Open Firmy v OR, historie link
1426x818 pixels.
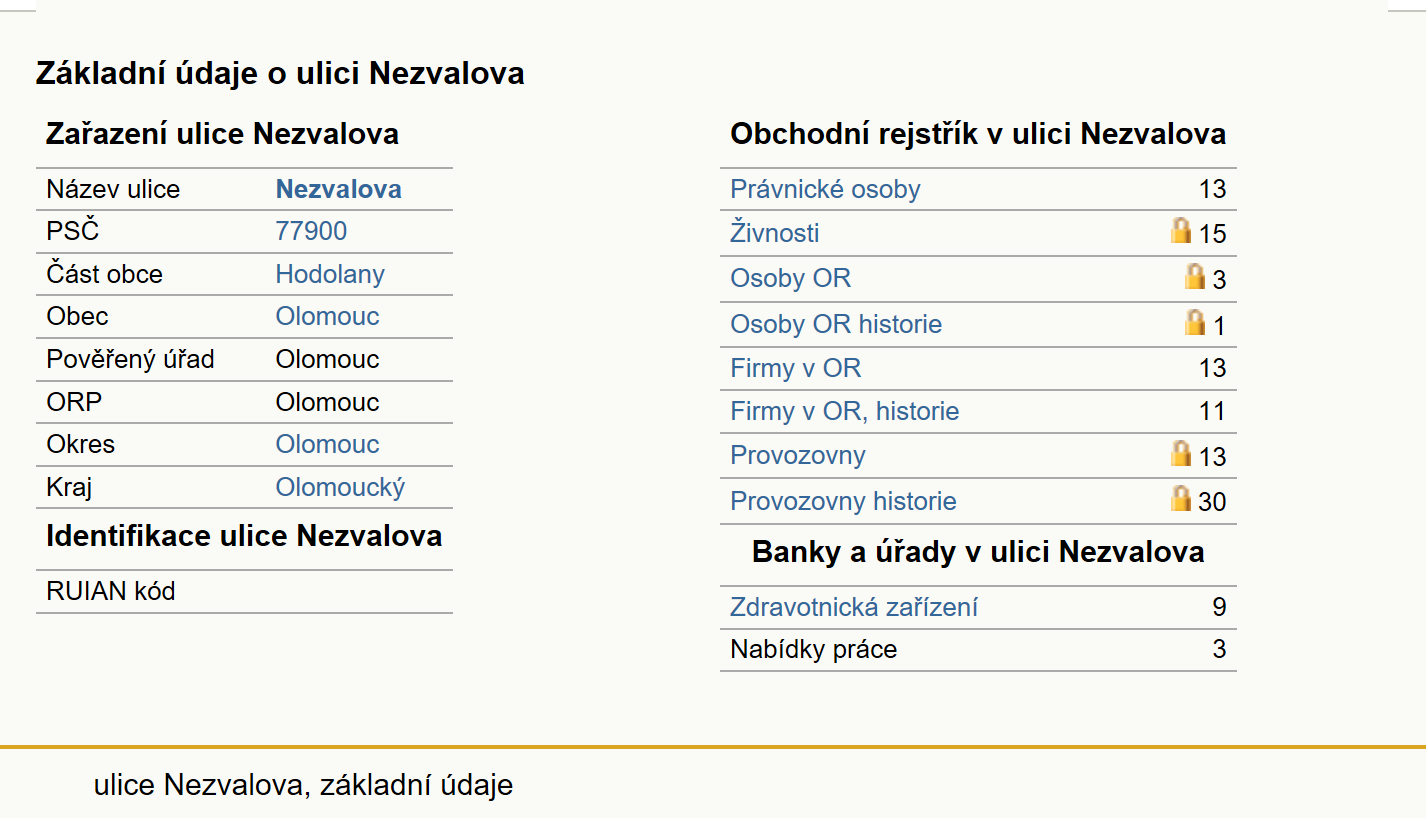tap(844, 411)
